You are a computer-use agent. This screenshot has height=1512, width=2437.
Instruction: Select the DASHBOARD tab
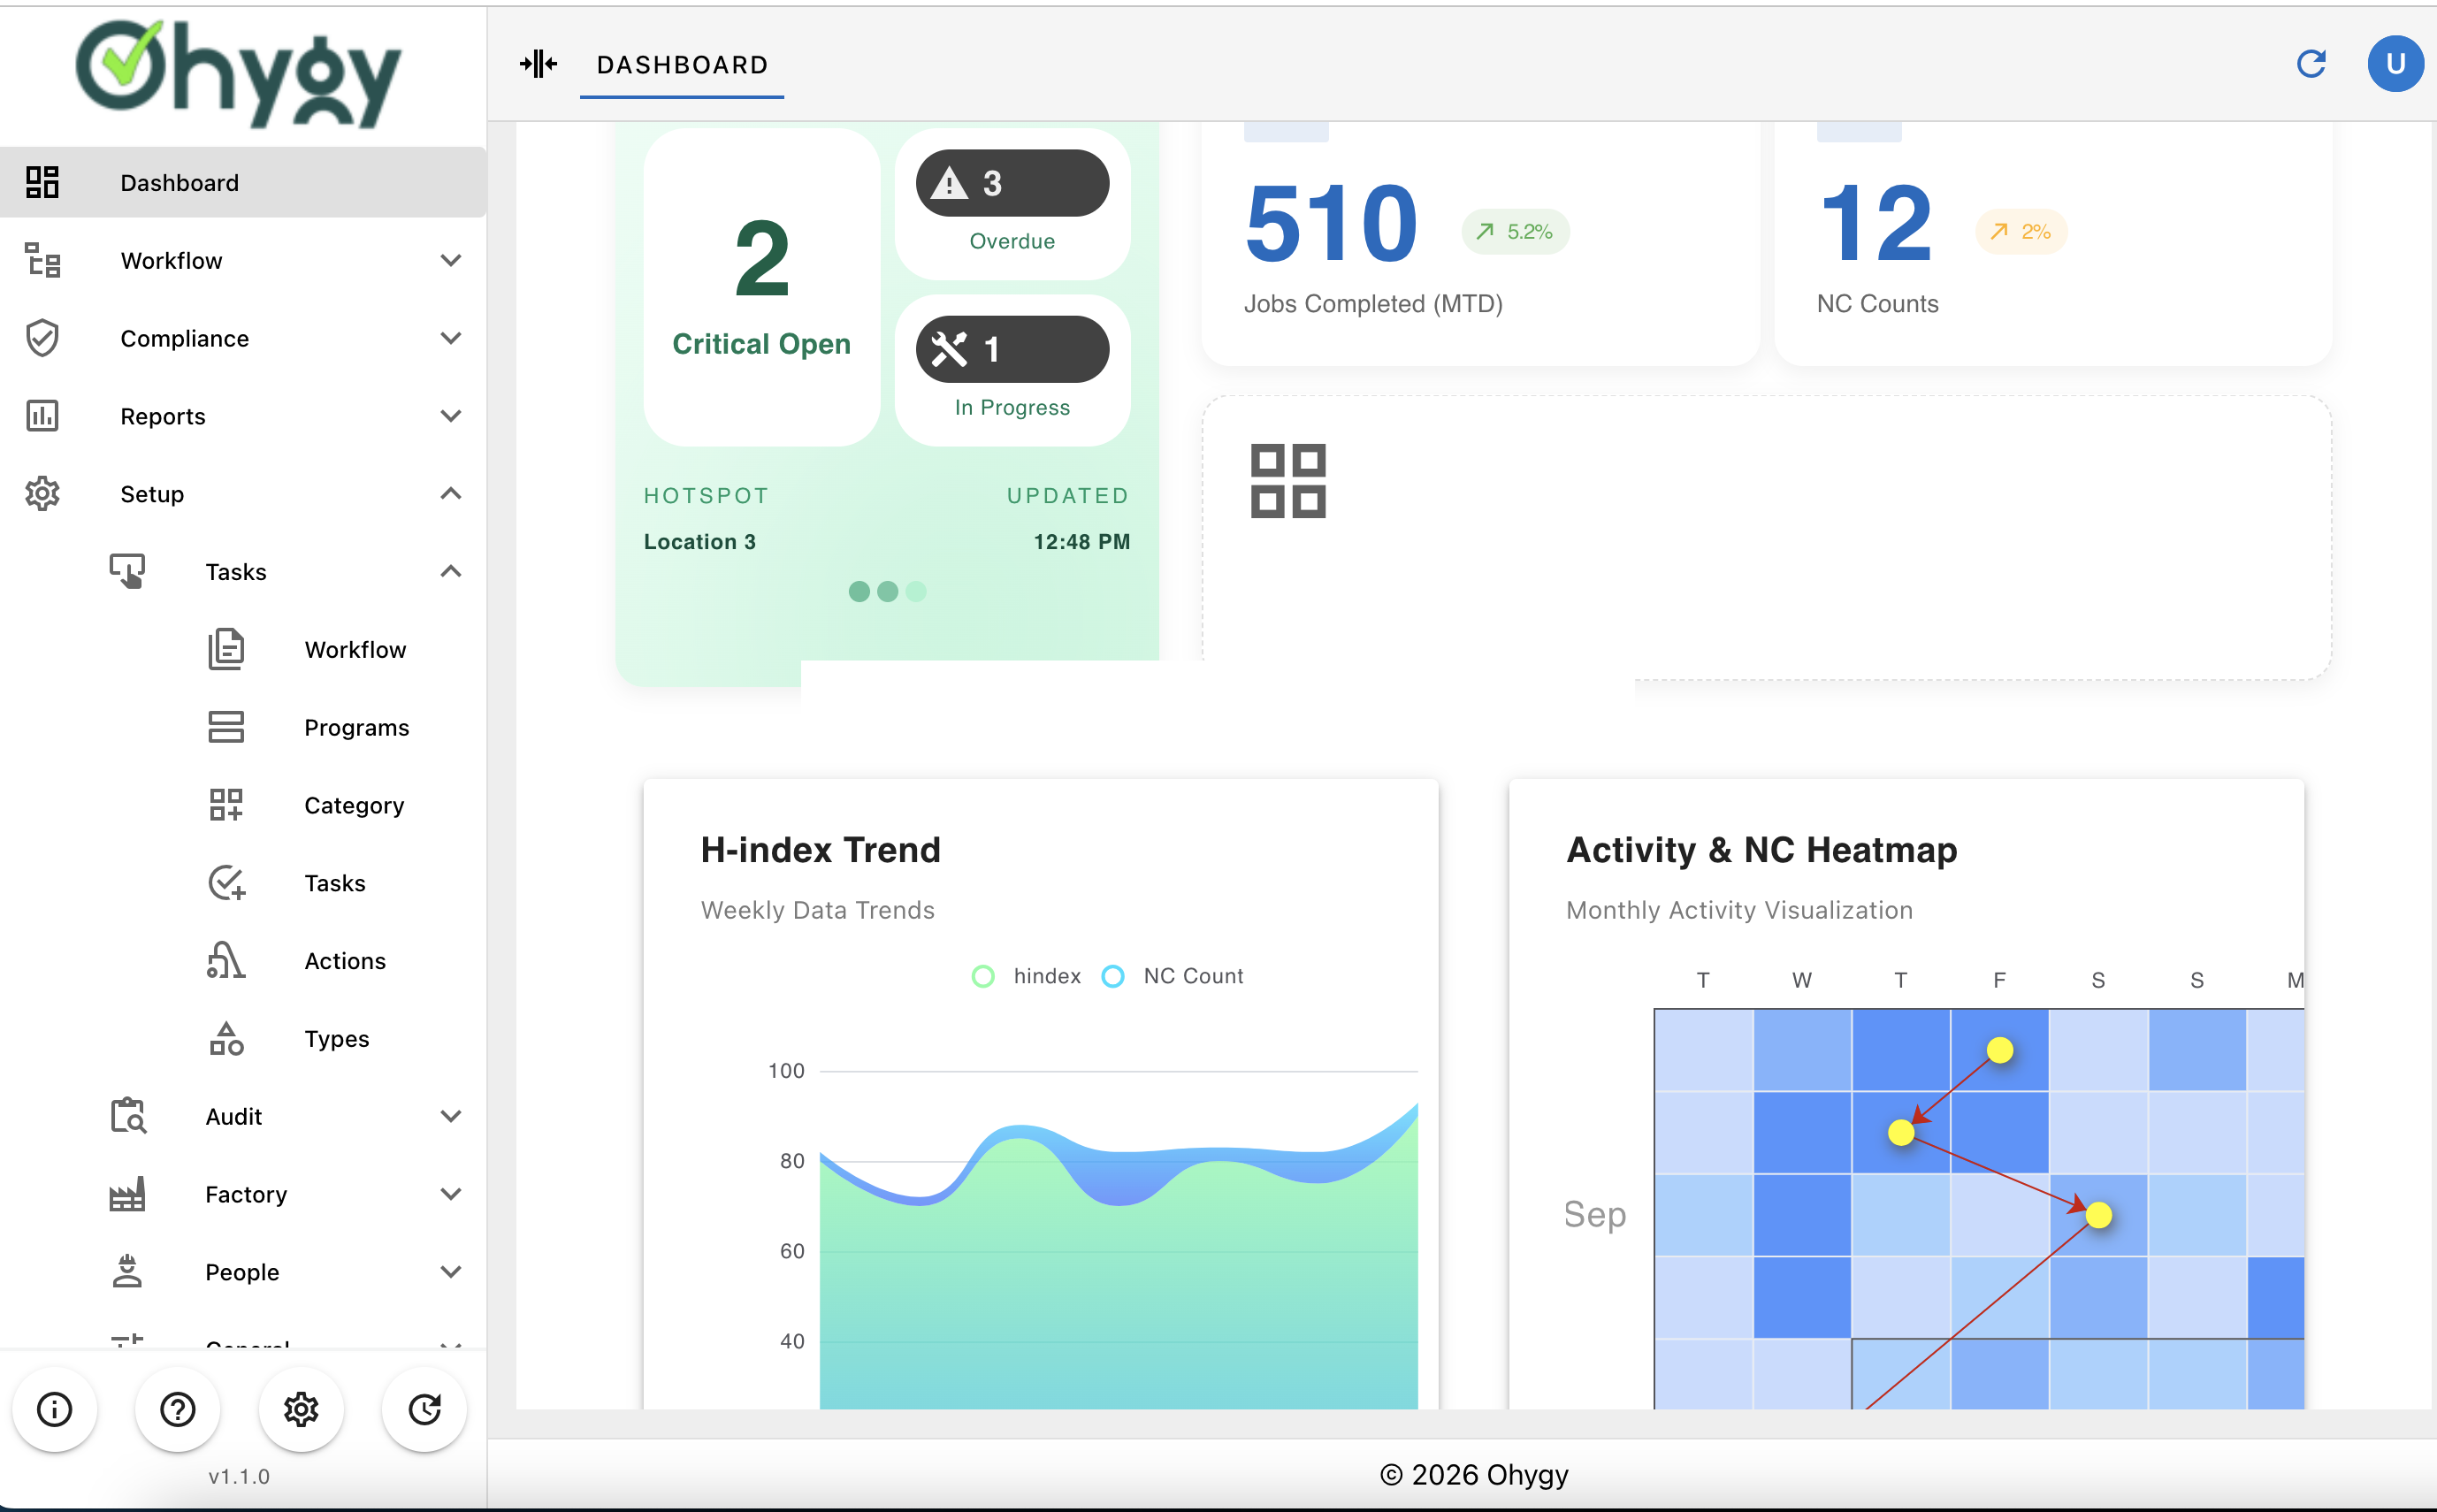pos(682,65)
